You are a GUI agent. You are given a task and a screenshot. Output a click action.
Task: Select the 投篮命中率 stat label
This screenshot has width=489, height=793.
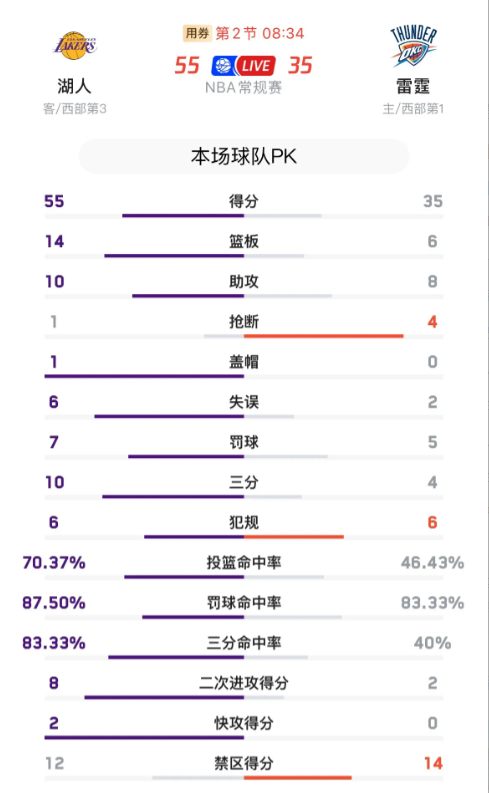[244, 562]
